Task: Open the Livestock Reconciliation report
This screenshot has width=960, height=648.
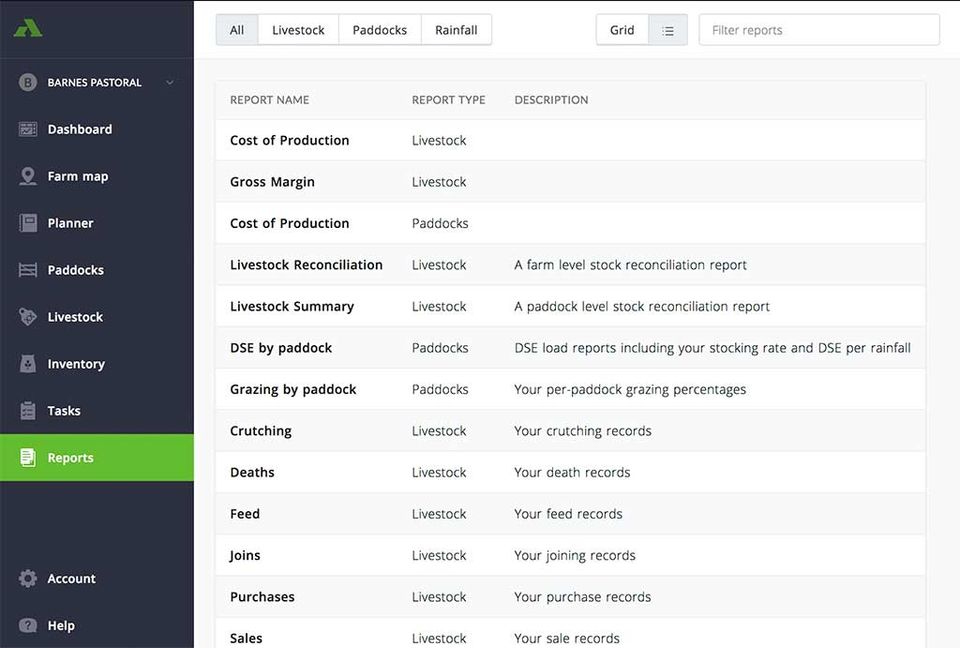Action: pyautogui.click(x=306, y=265)
